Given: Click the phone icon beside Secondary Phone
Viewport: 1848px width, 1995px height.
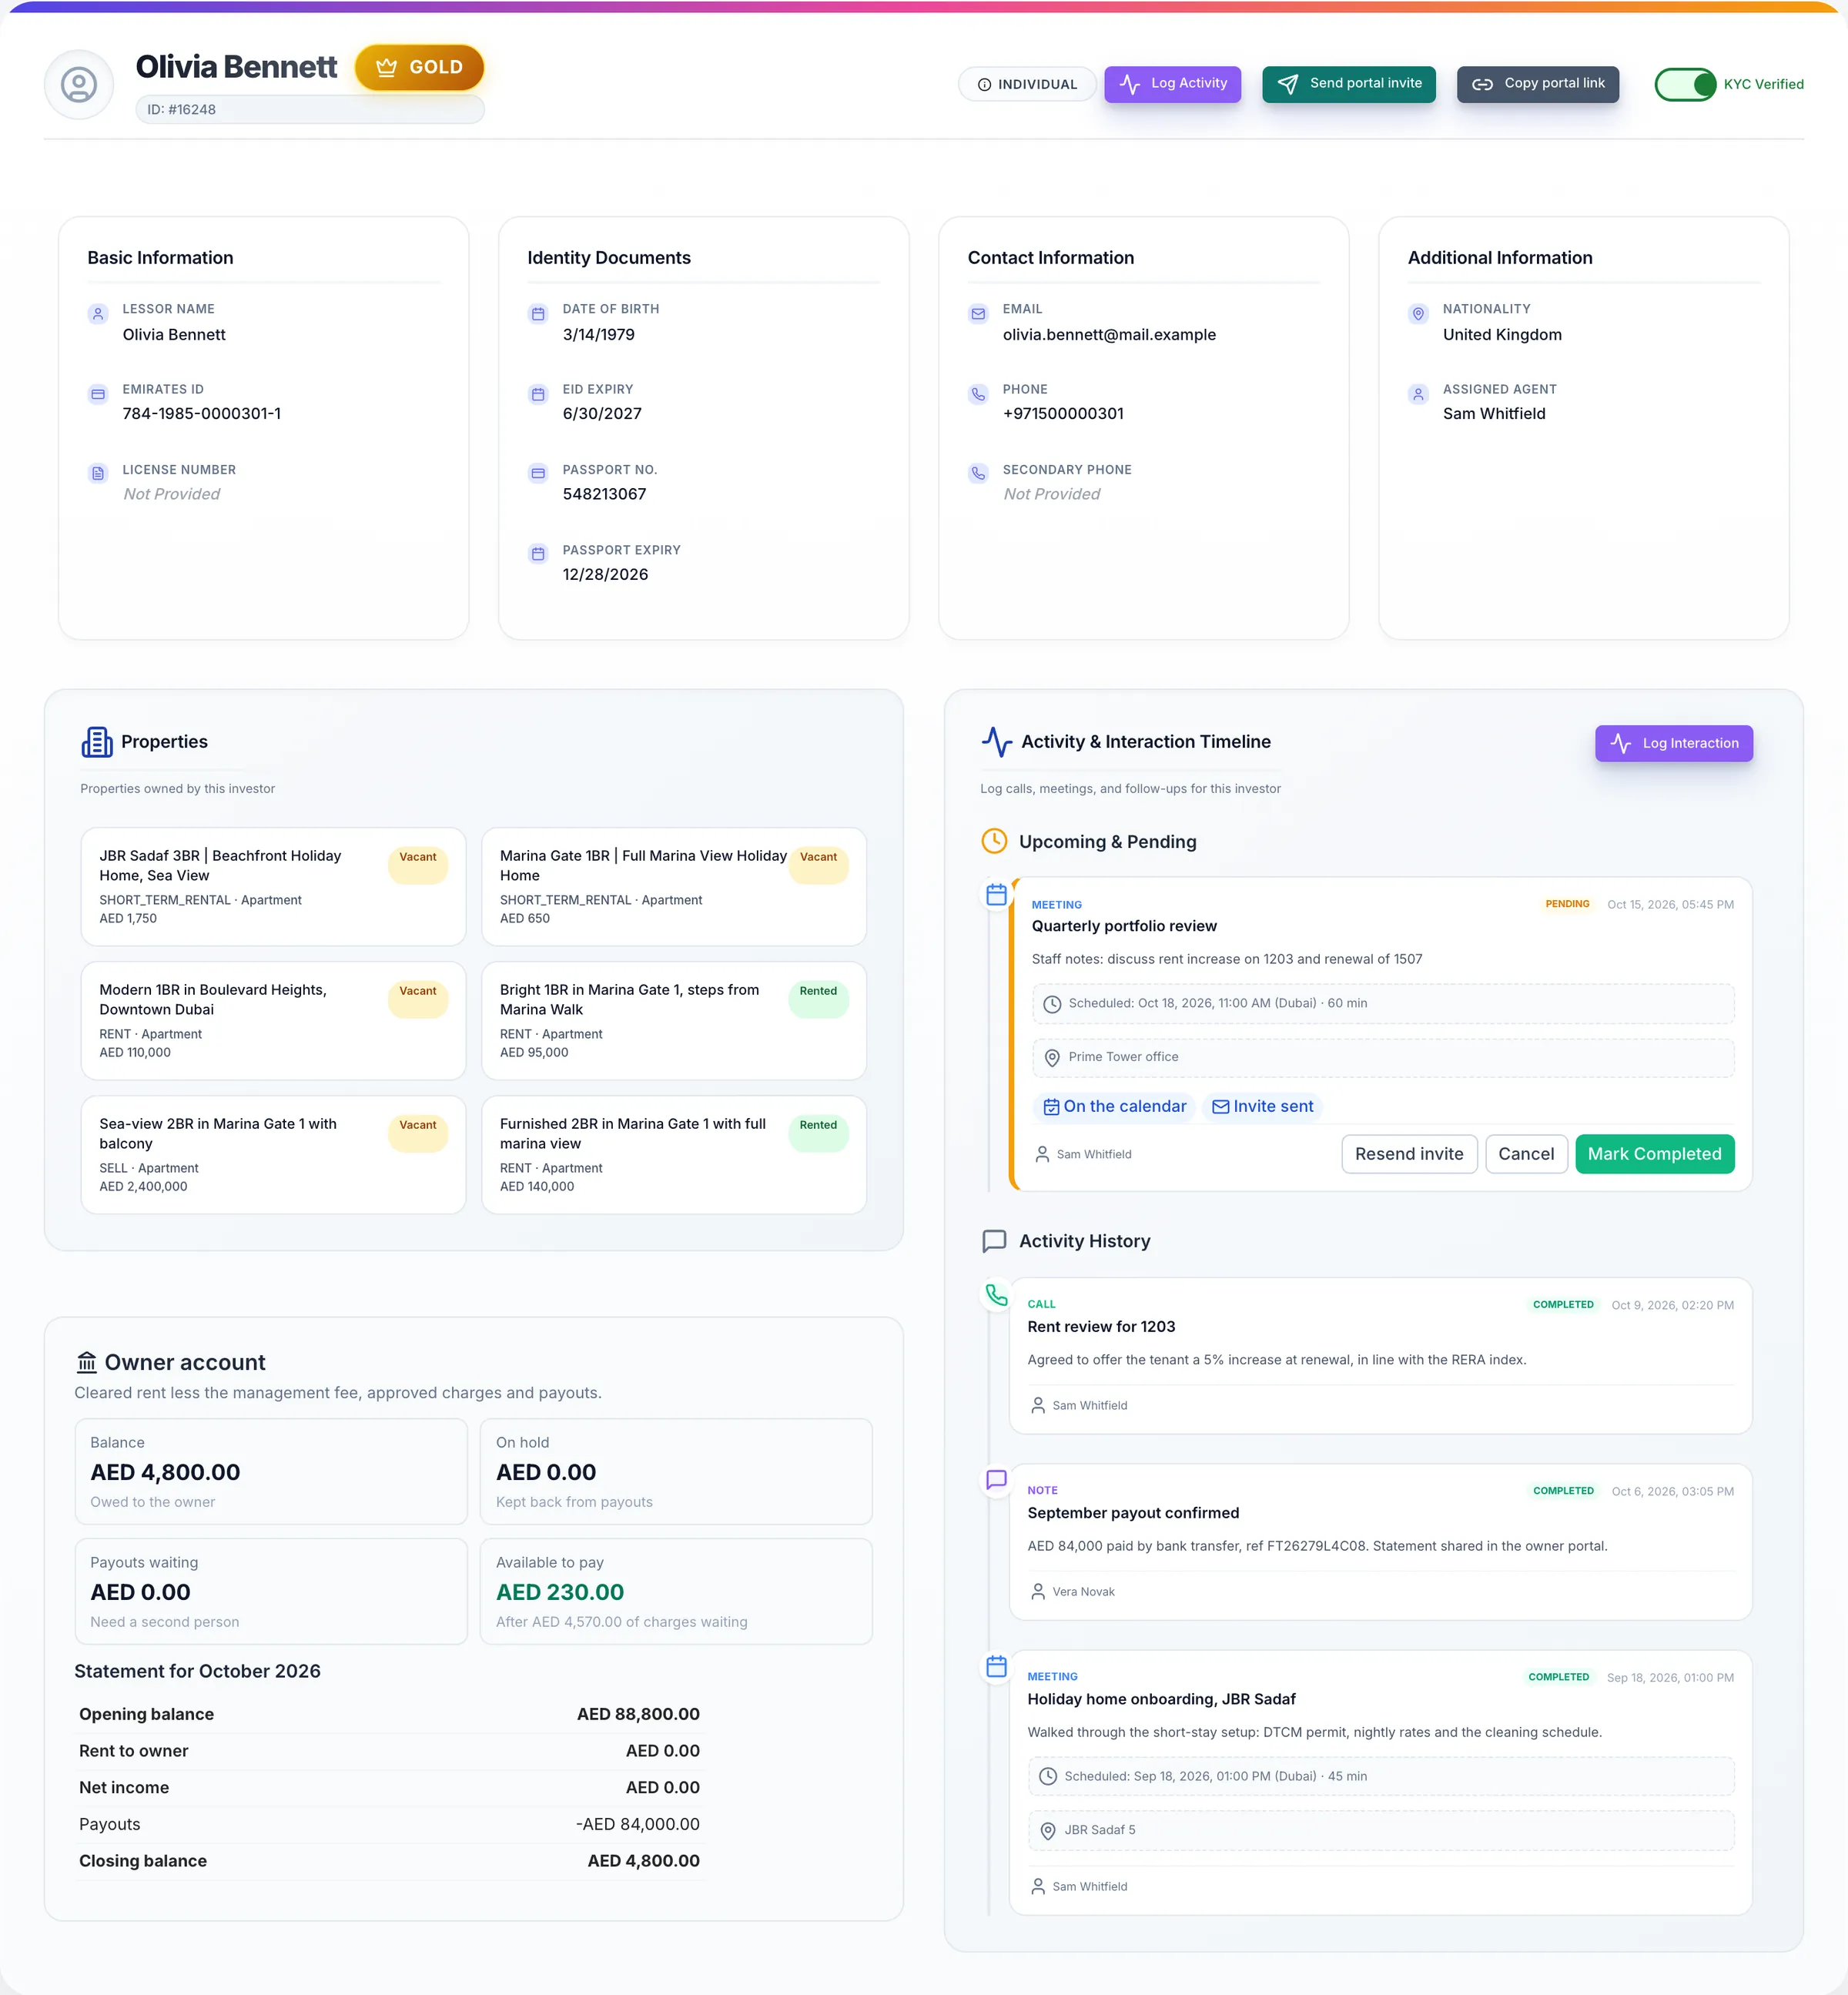Looking at the screenshot, I should click(x=978, y=474).
